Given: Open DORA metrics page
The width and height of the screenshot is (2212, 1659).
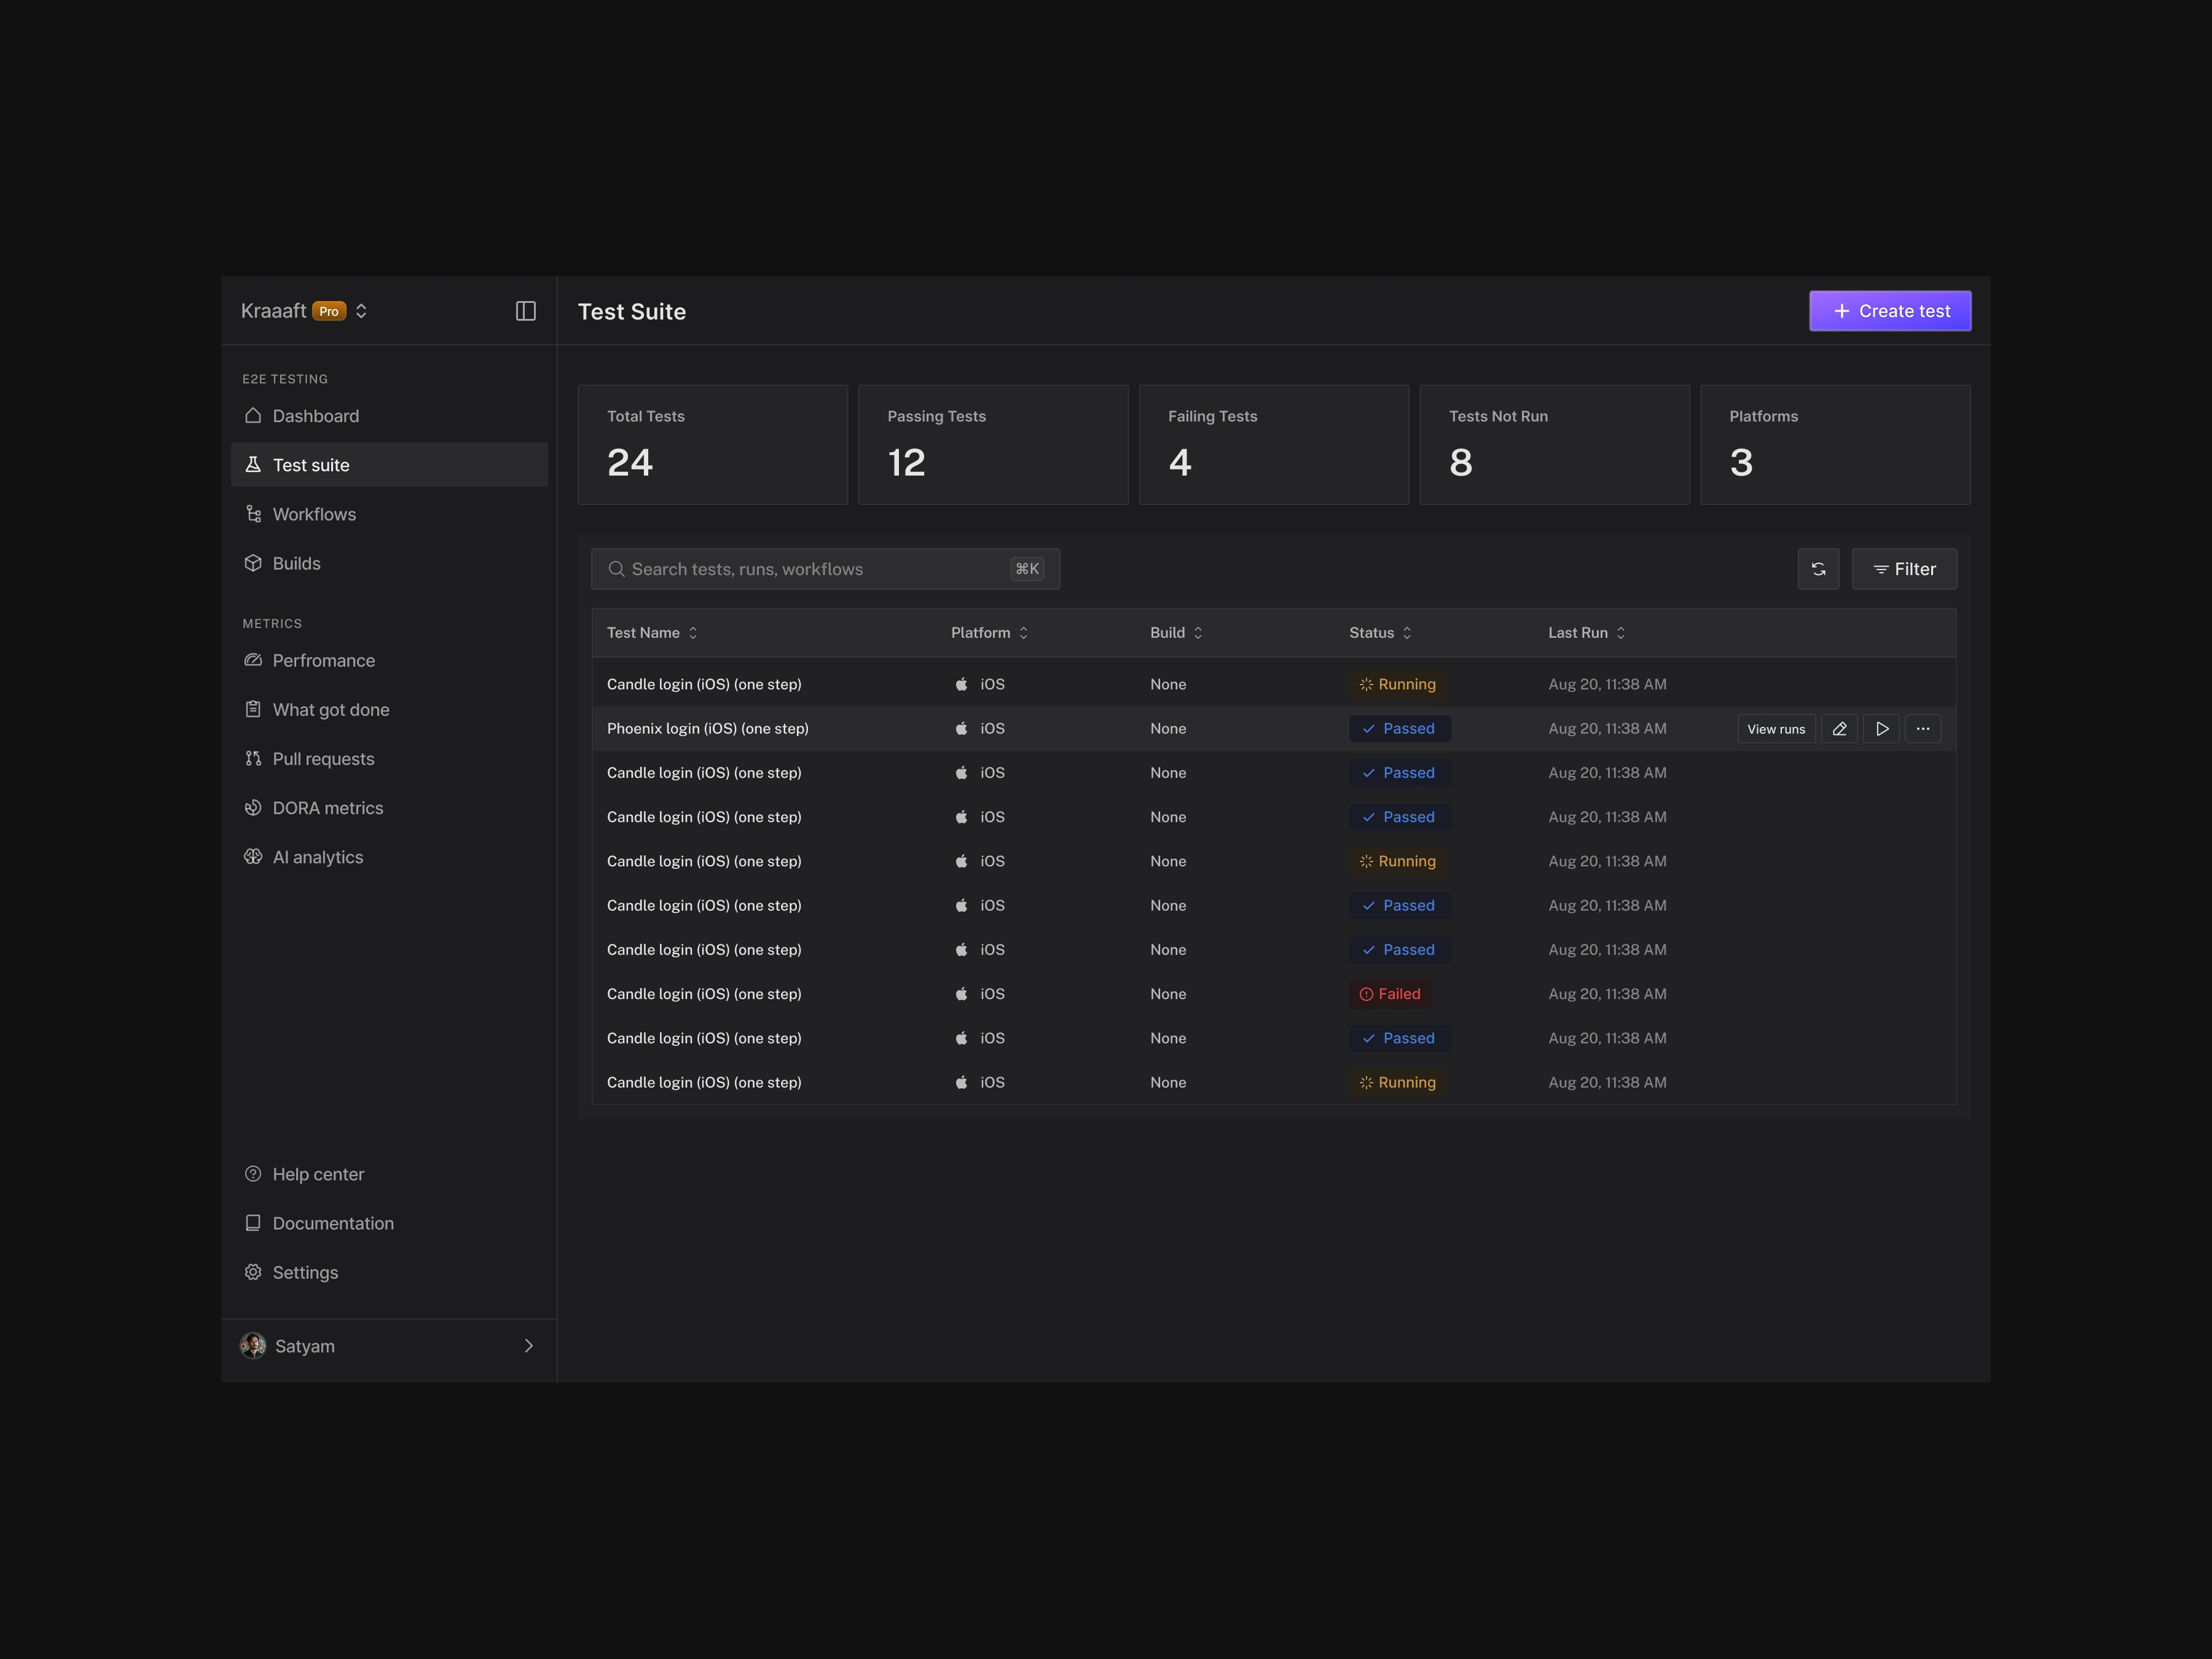Looking at the screenshot, I should click(x=327, y=808).
